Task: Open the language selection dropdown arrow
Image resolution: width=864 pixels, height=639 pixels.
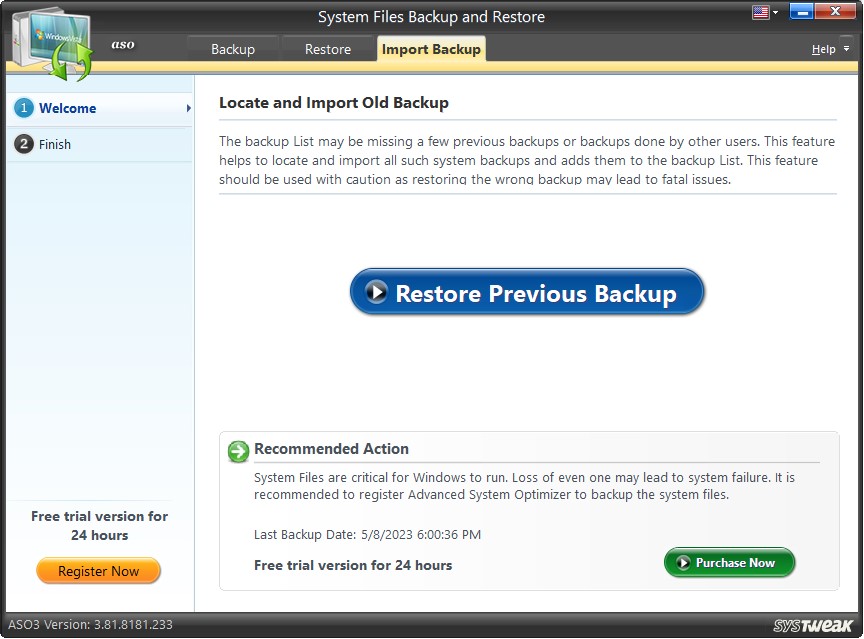Action: (773, 11)
